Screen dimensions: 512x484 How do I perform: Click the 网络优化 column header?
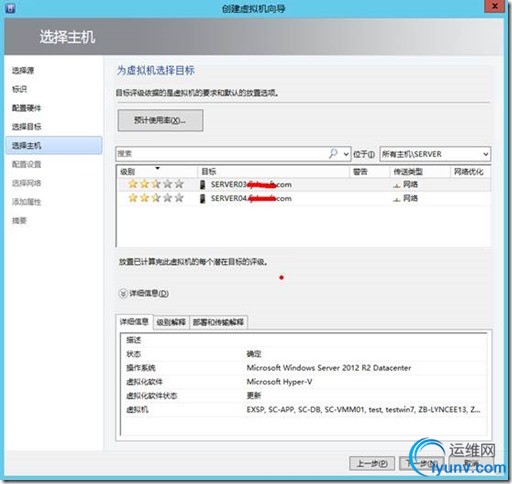click(x=470, y=172)
